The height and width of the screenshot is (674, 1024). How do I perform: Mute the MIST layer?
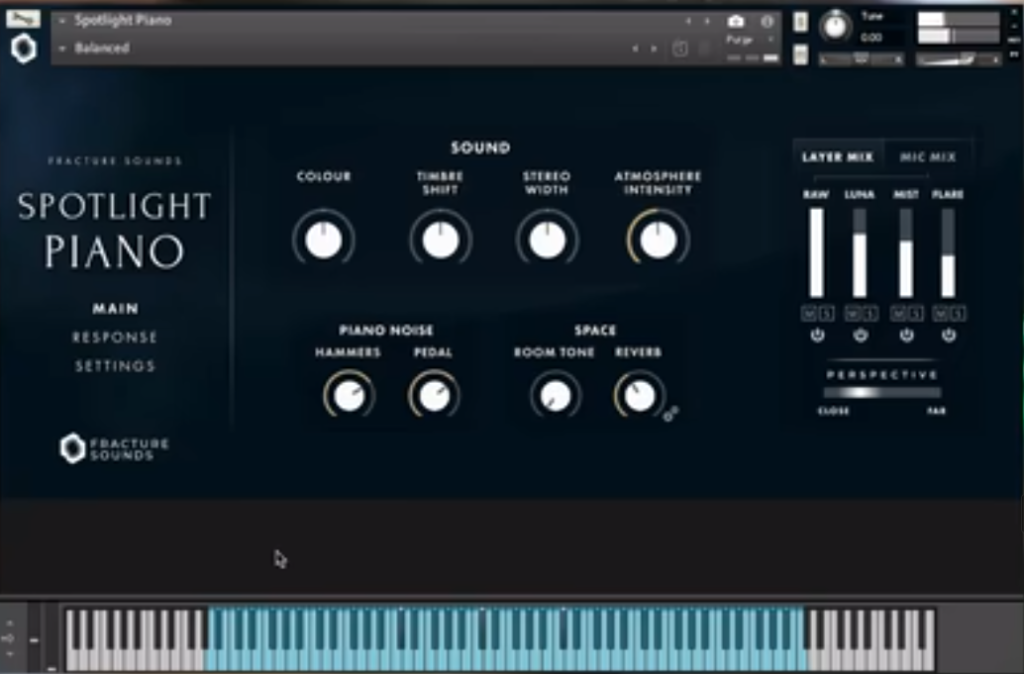pos(899,314)
